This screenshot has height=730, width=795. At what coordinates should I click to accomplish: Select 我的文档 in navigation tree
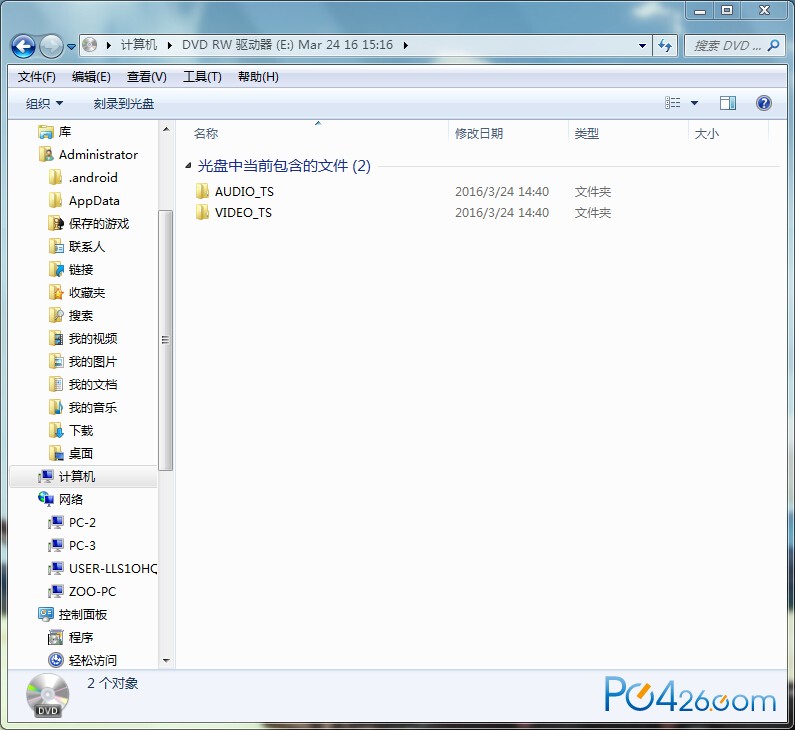83,384
